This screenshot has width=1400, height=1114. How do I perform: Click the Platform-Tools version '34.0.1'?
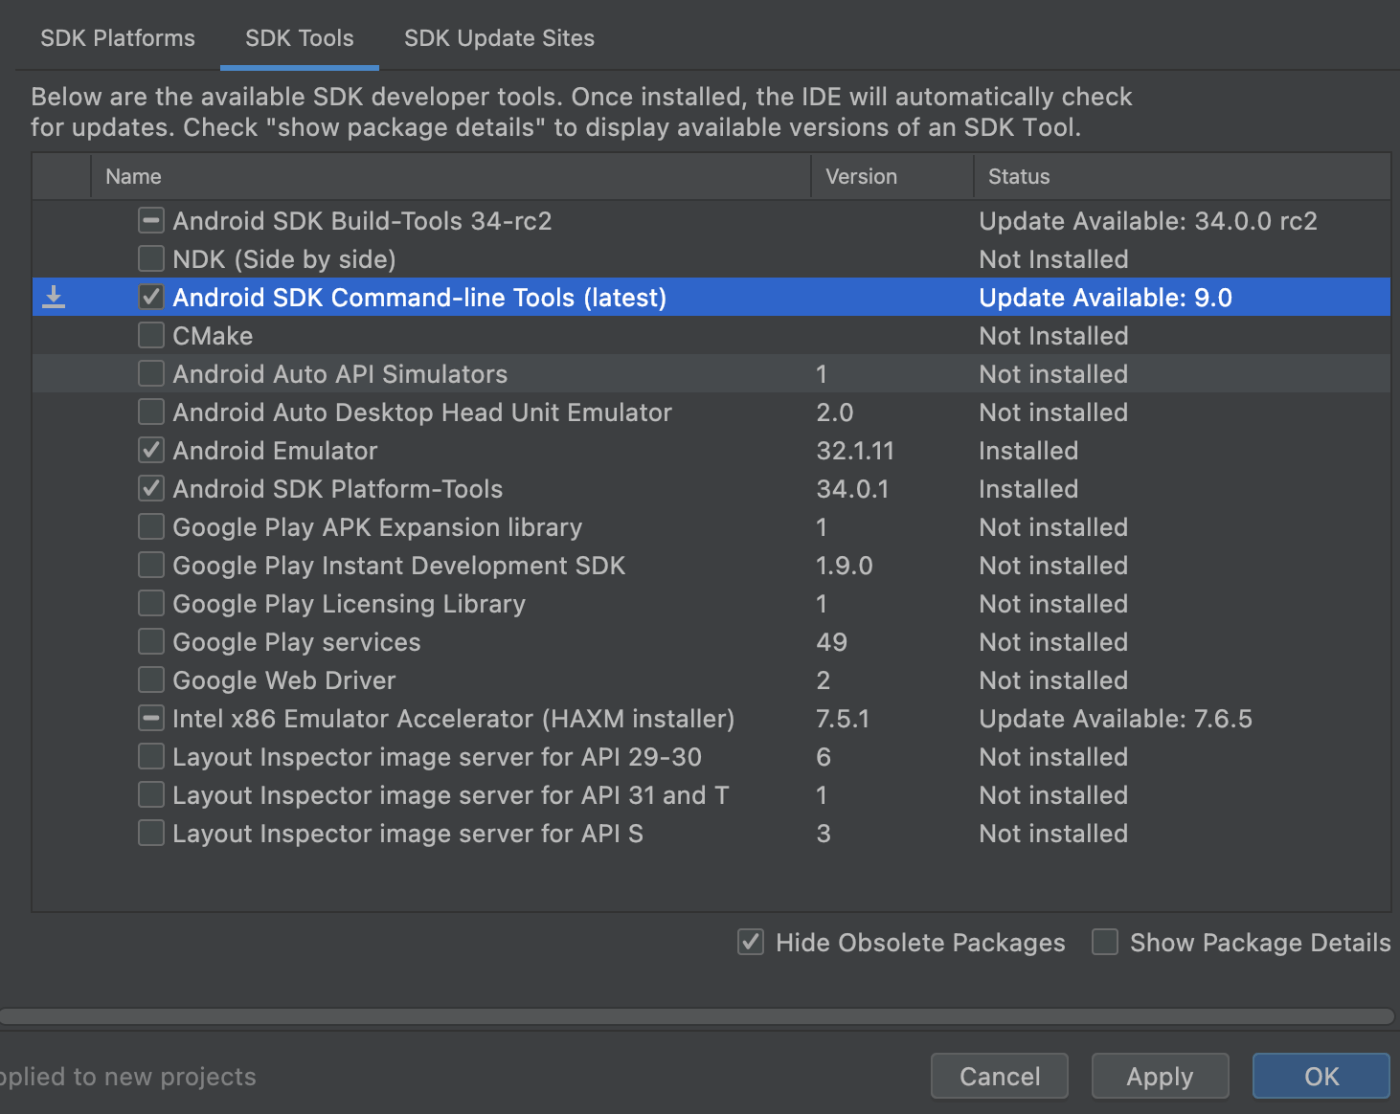tap(852, 489)
